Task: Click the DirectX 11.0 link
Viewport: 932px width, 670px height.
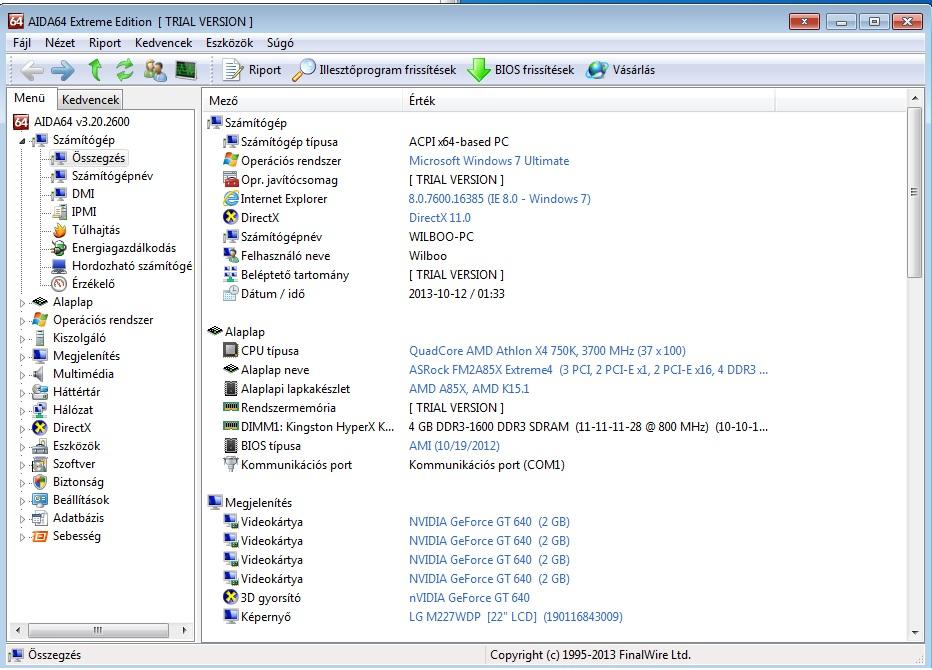Action: (439, 218)
